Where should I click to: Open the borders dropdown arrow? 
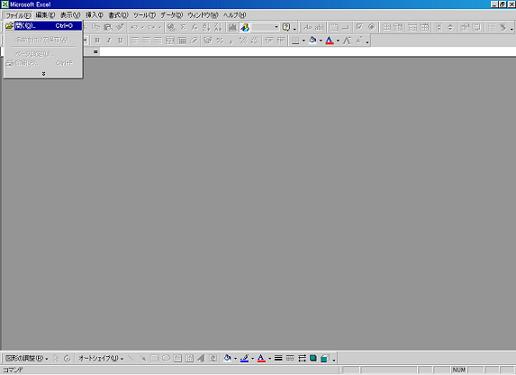click(304, 41)
